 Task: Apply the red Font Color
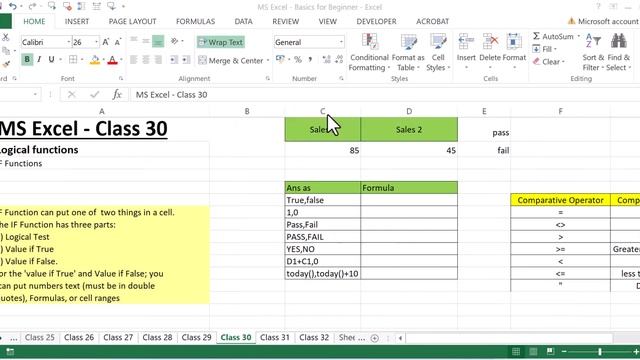point(113,60)
